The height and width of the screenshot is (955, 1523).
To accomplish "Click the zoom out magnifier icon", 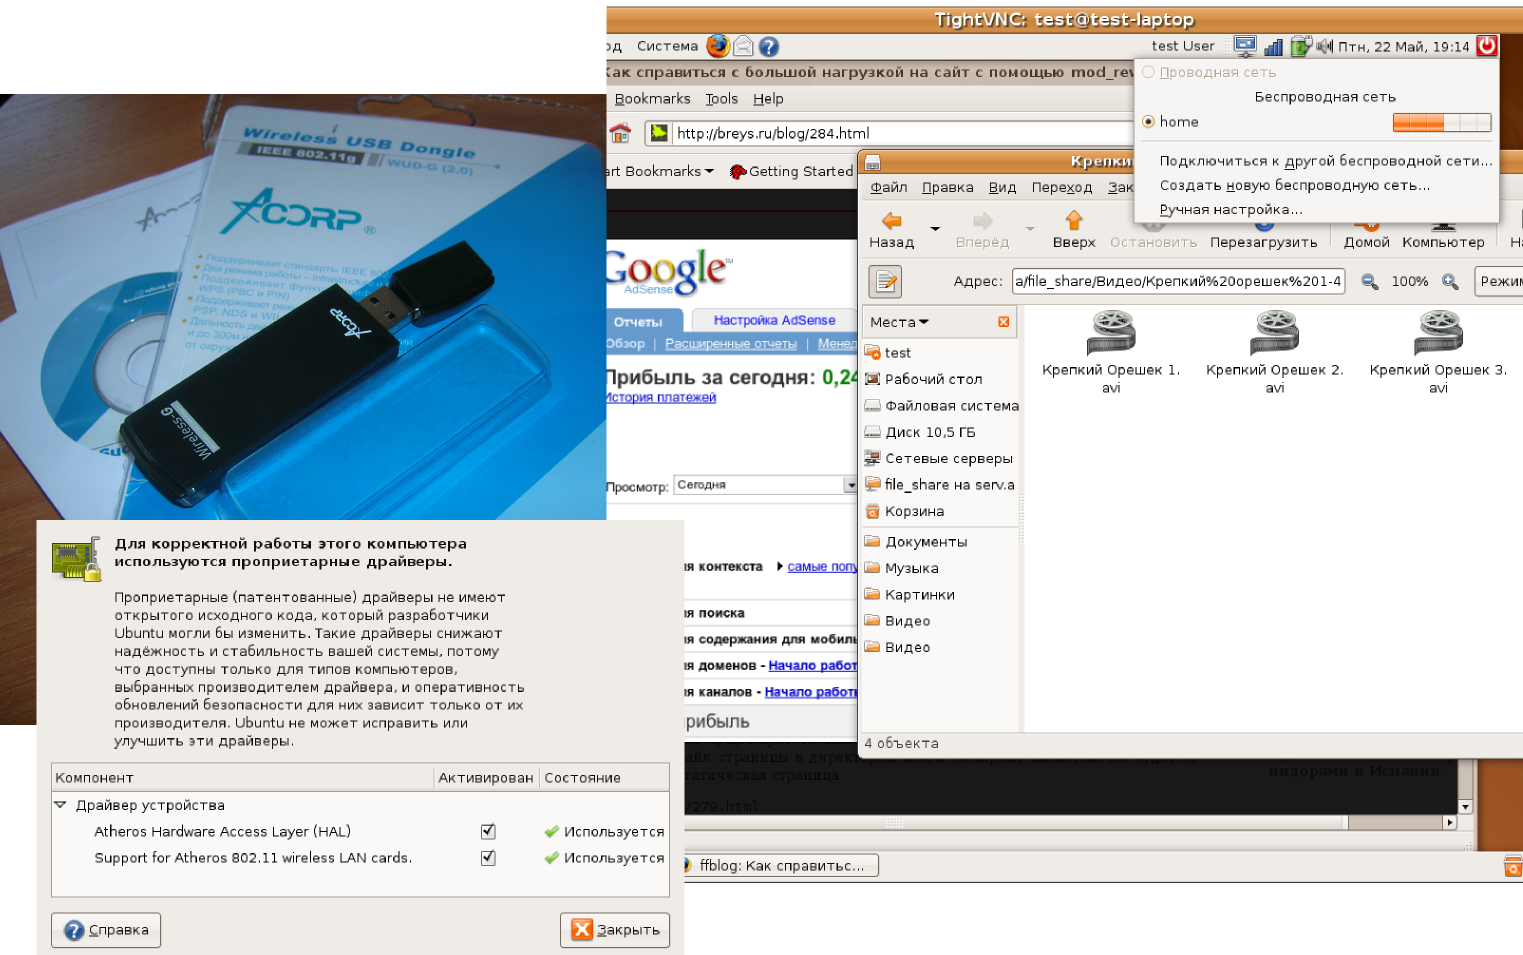I will click(1369, 282).
